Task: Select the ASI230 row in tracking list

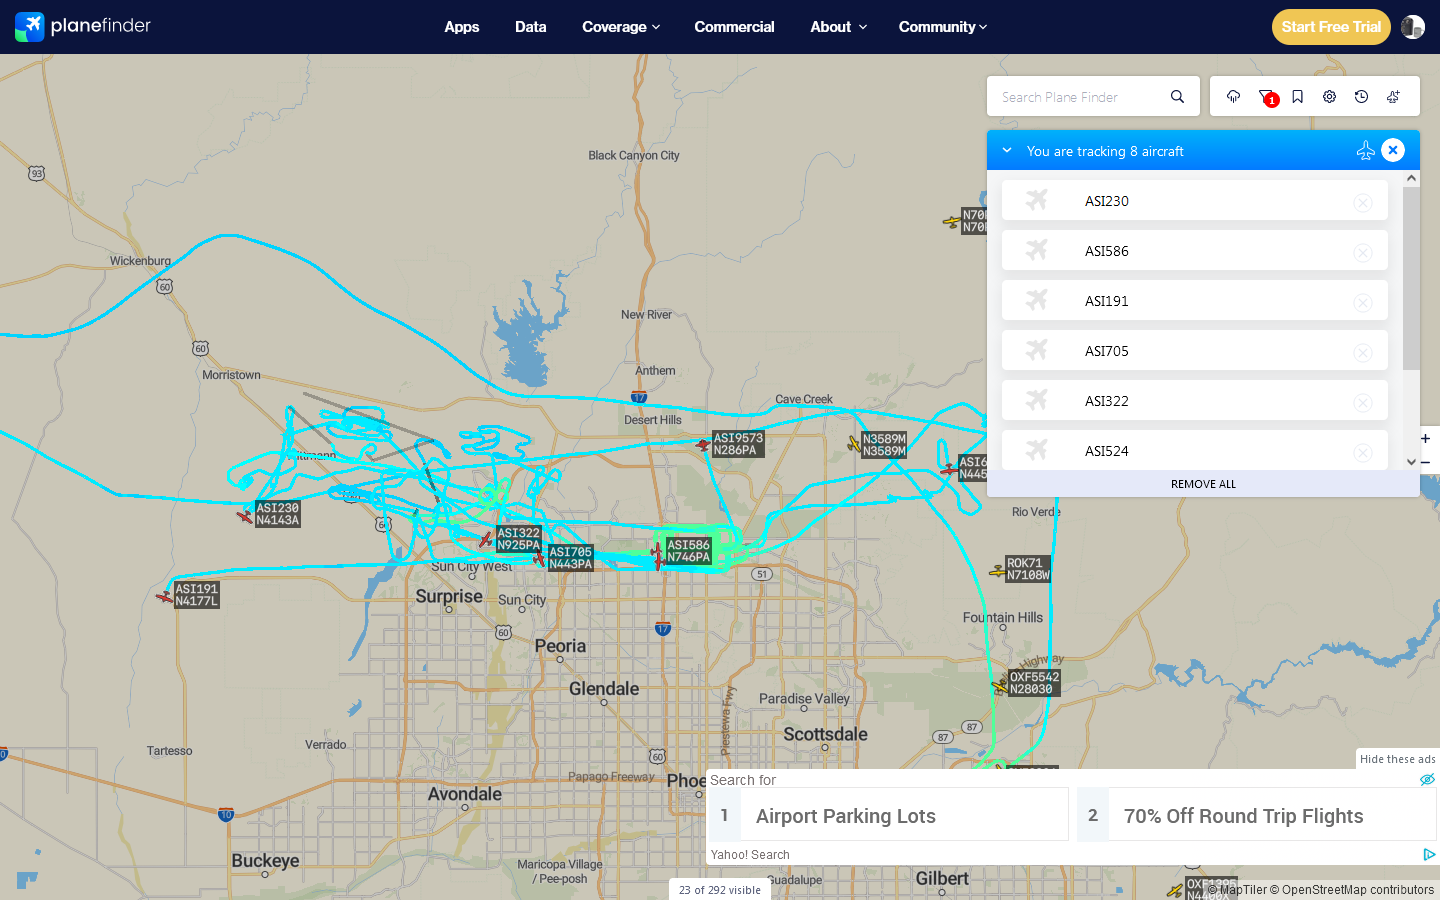Action: pyautogui.click(x=1195, y=200)
